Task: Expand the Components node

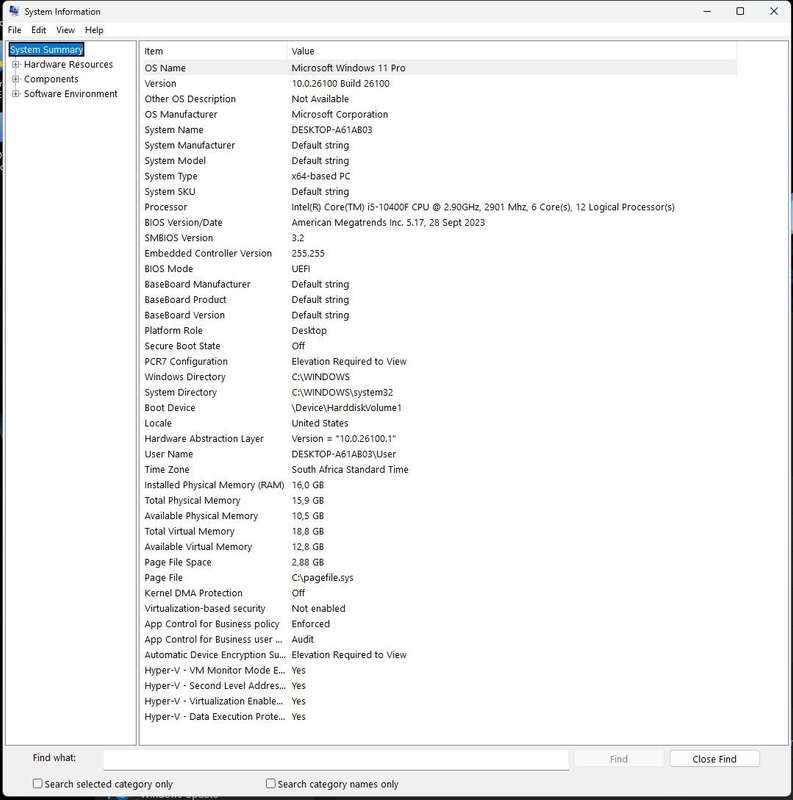Action: [16, 79]
